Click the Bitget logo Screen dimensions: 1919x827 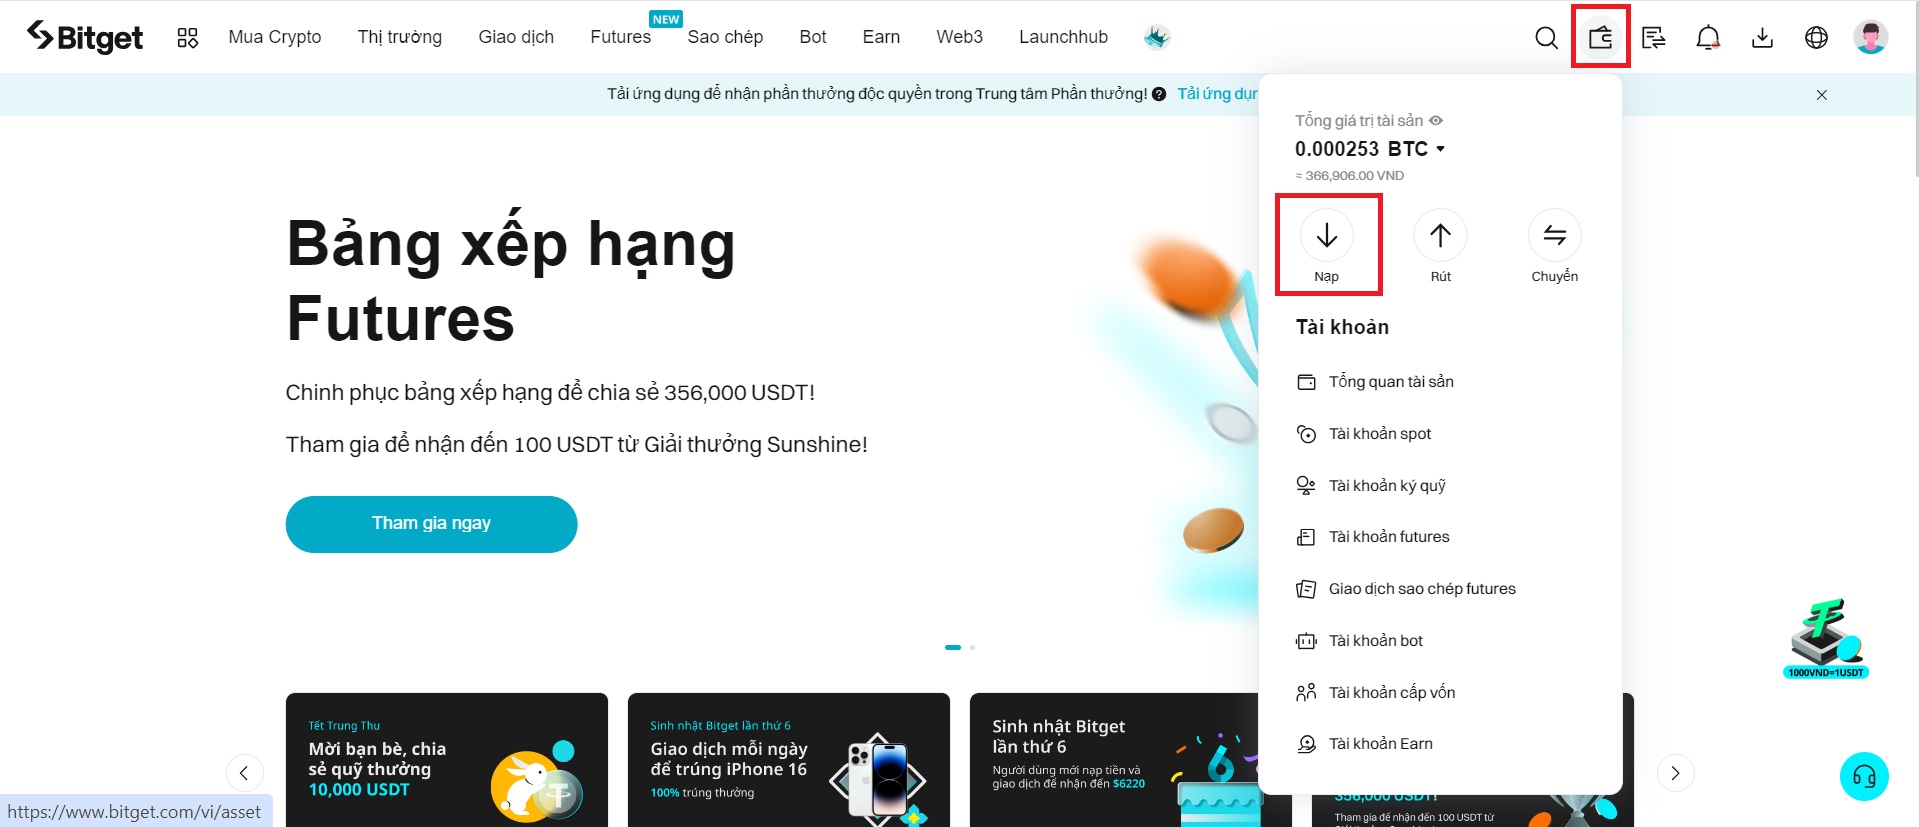[84, 37]
